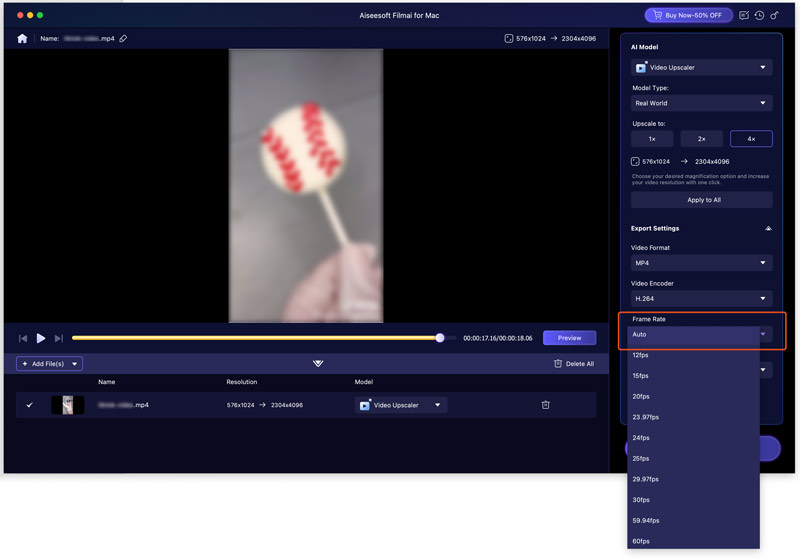Open the history clock icon
This screenshot has height=559, width=800.
[x=759, y=15]
